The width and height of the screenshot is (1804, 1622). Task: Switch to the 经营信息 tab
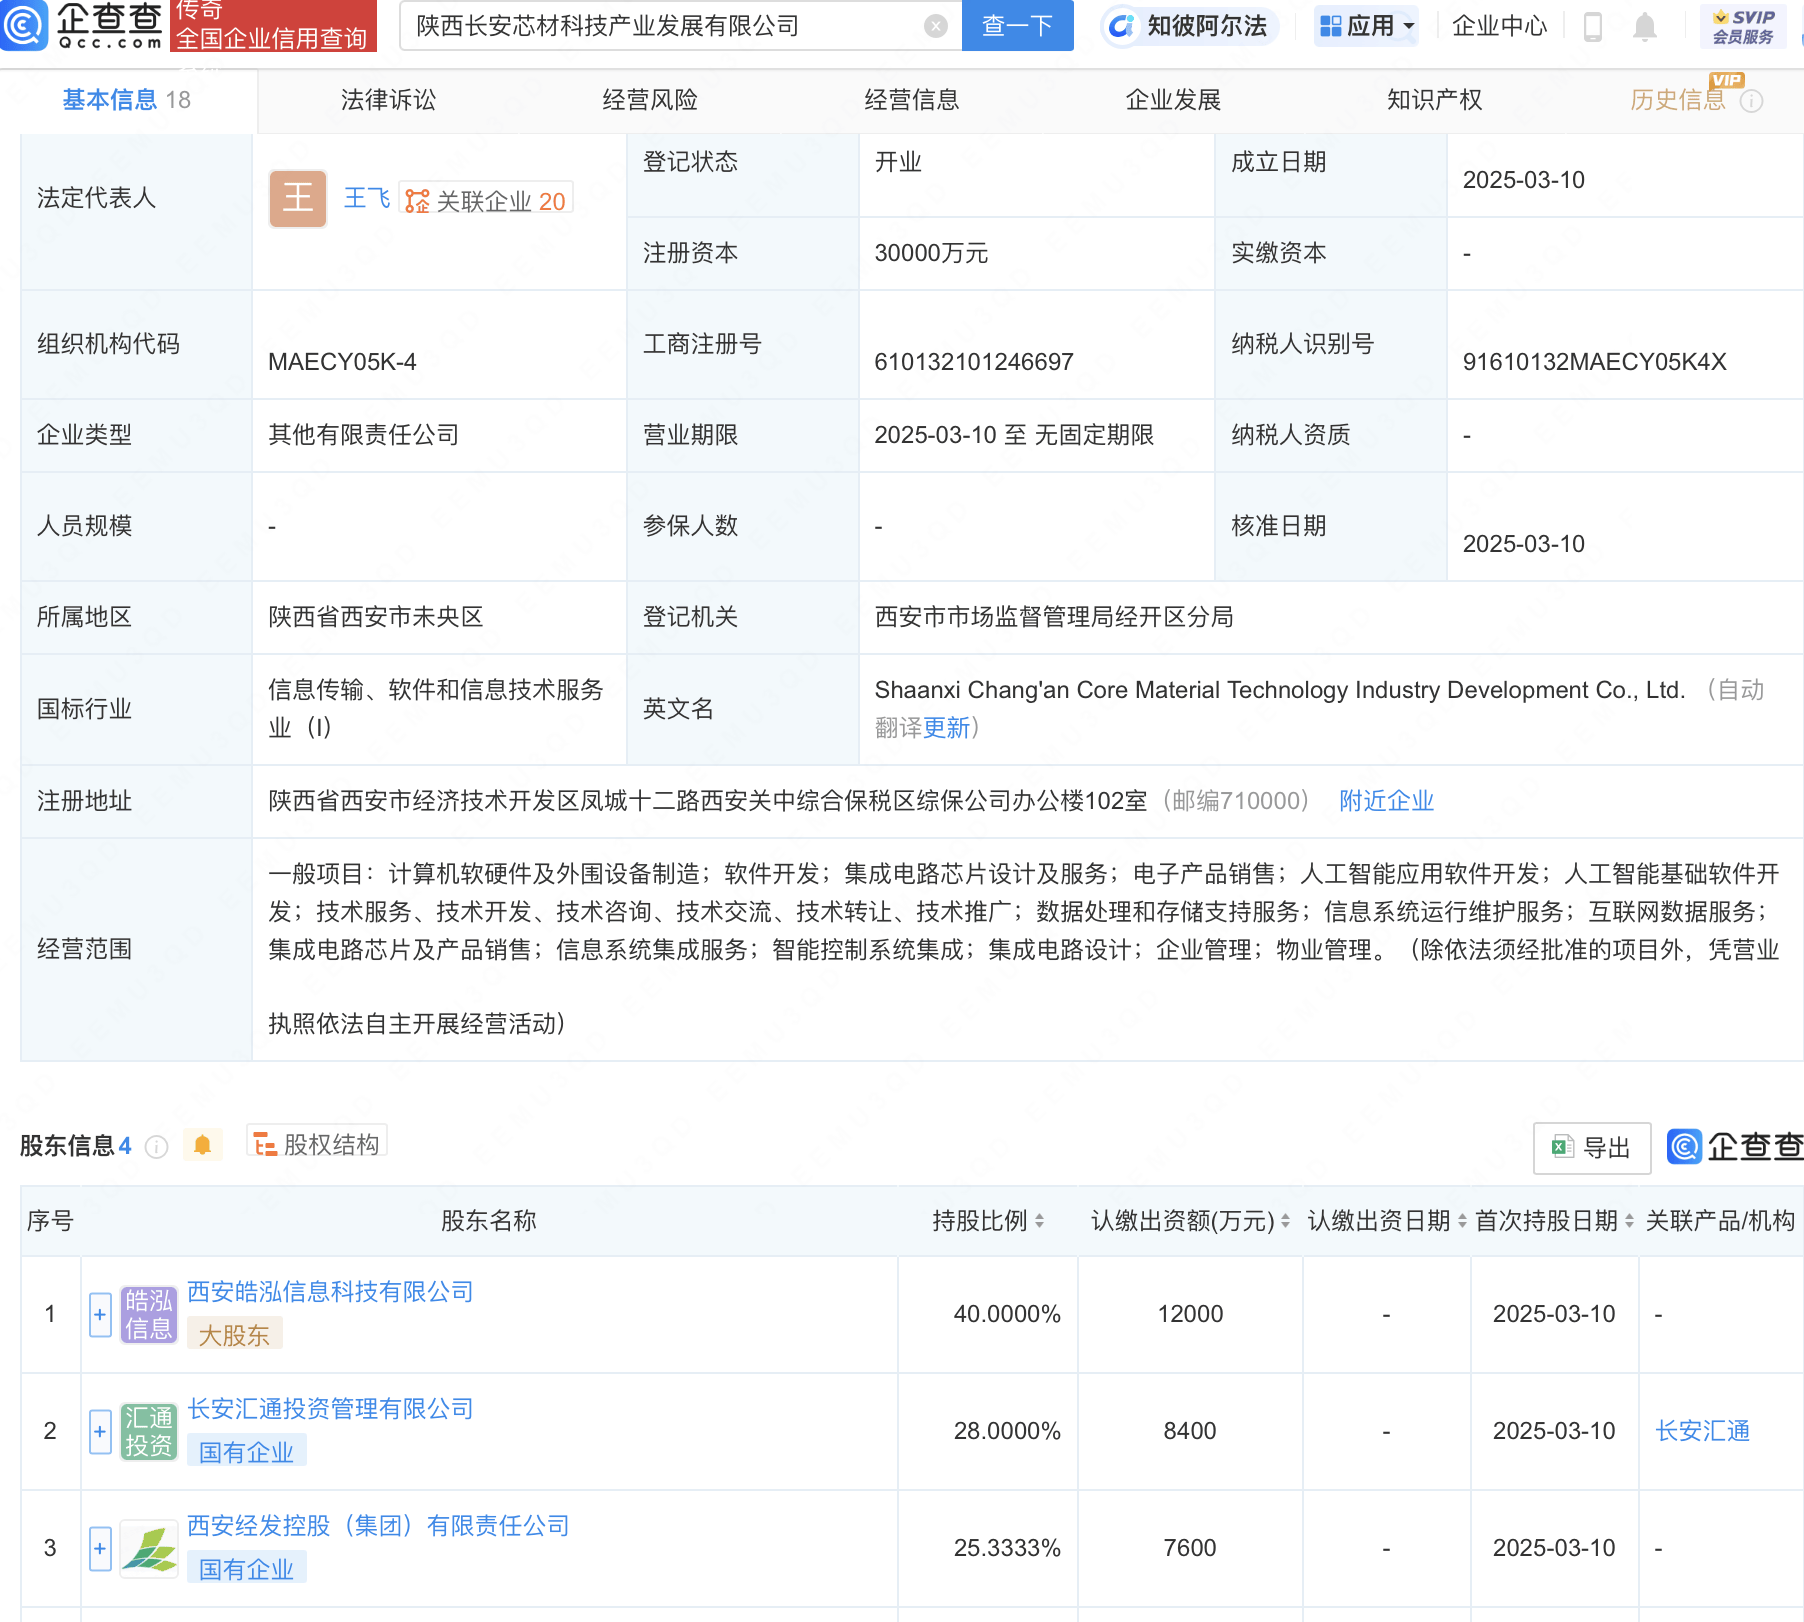pyautogui.click(x=911, y=100)
